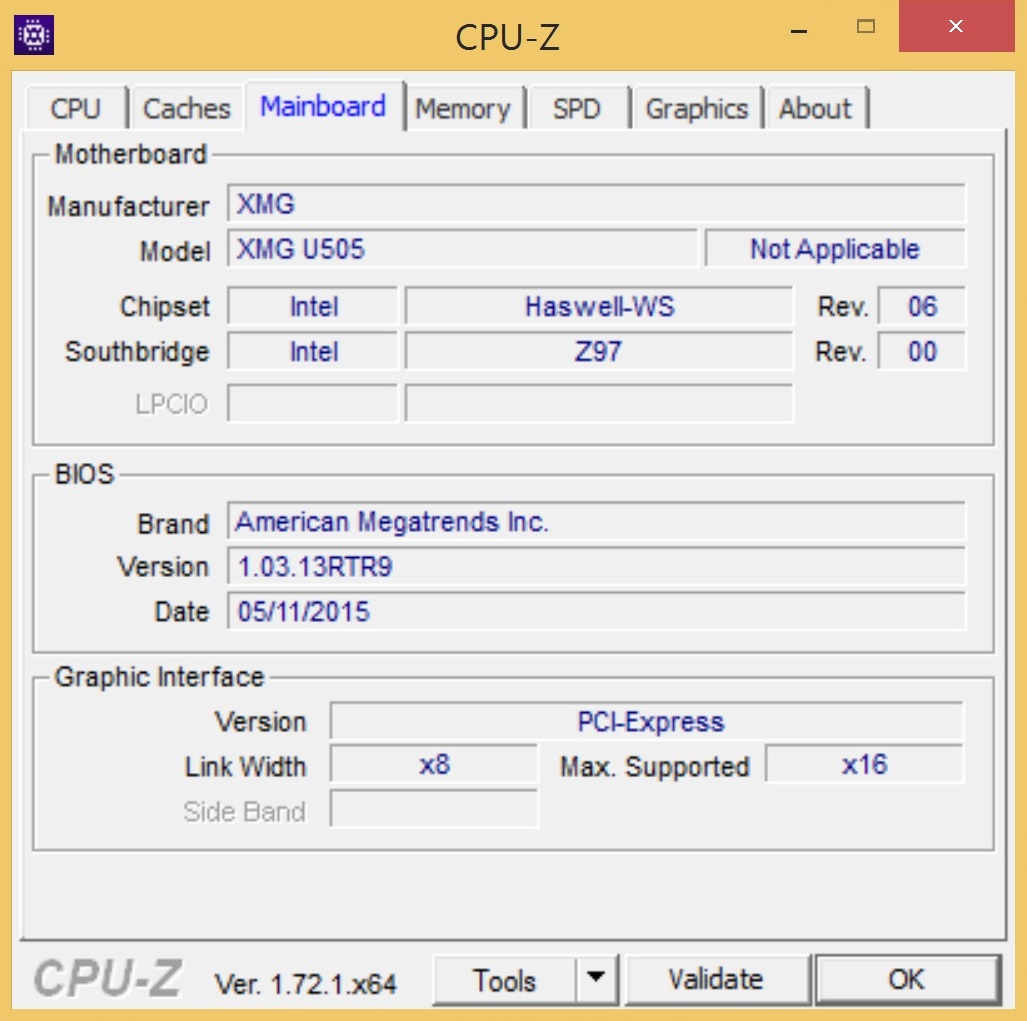
Task: Select the Model field XMG U505
Action: click(462, 248)
